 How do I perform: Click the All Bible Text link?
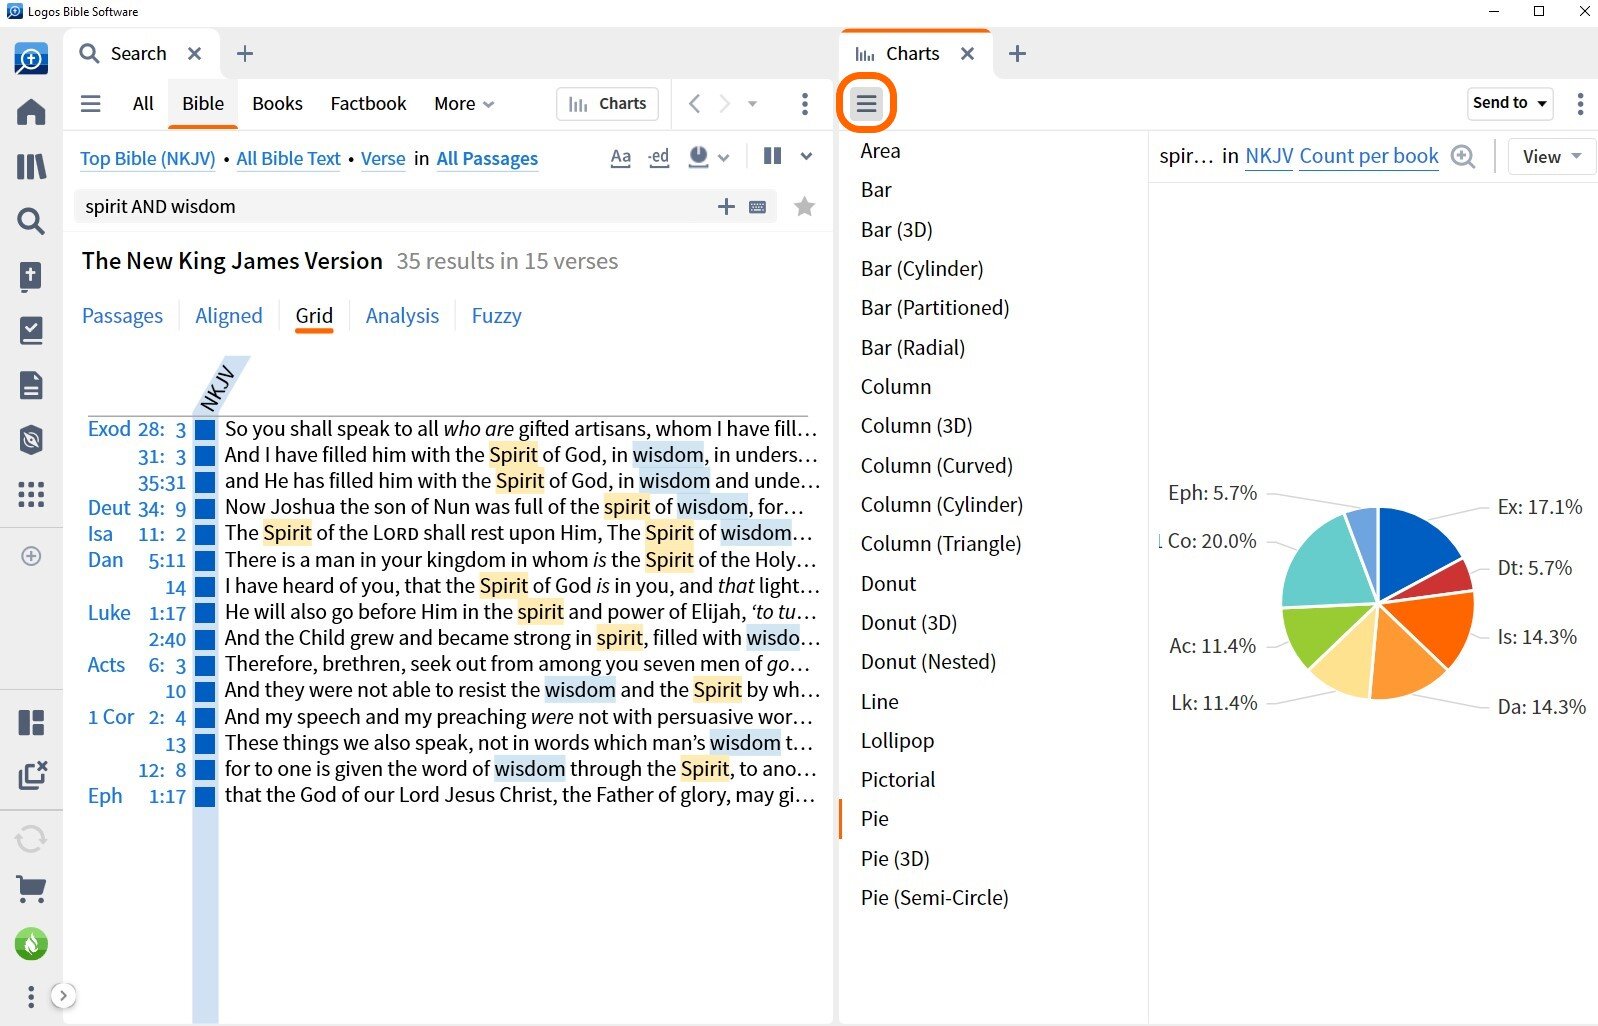(289, 159)
